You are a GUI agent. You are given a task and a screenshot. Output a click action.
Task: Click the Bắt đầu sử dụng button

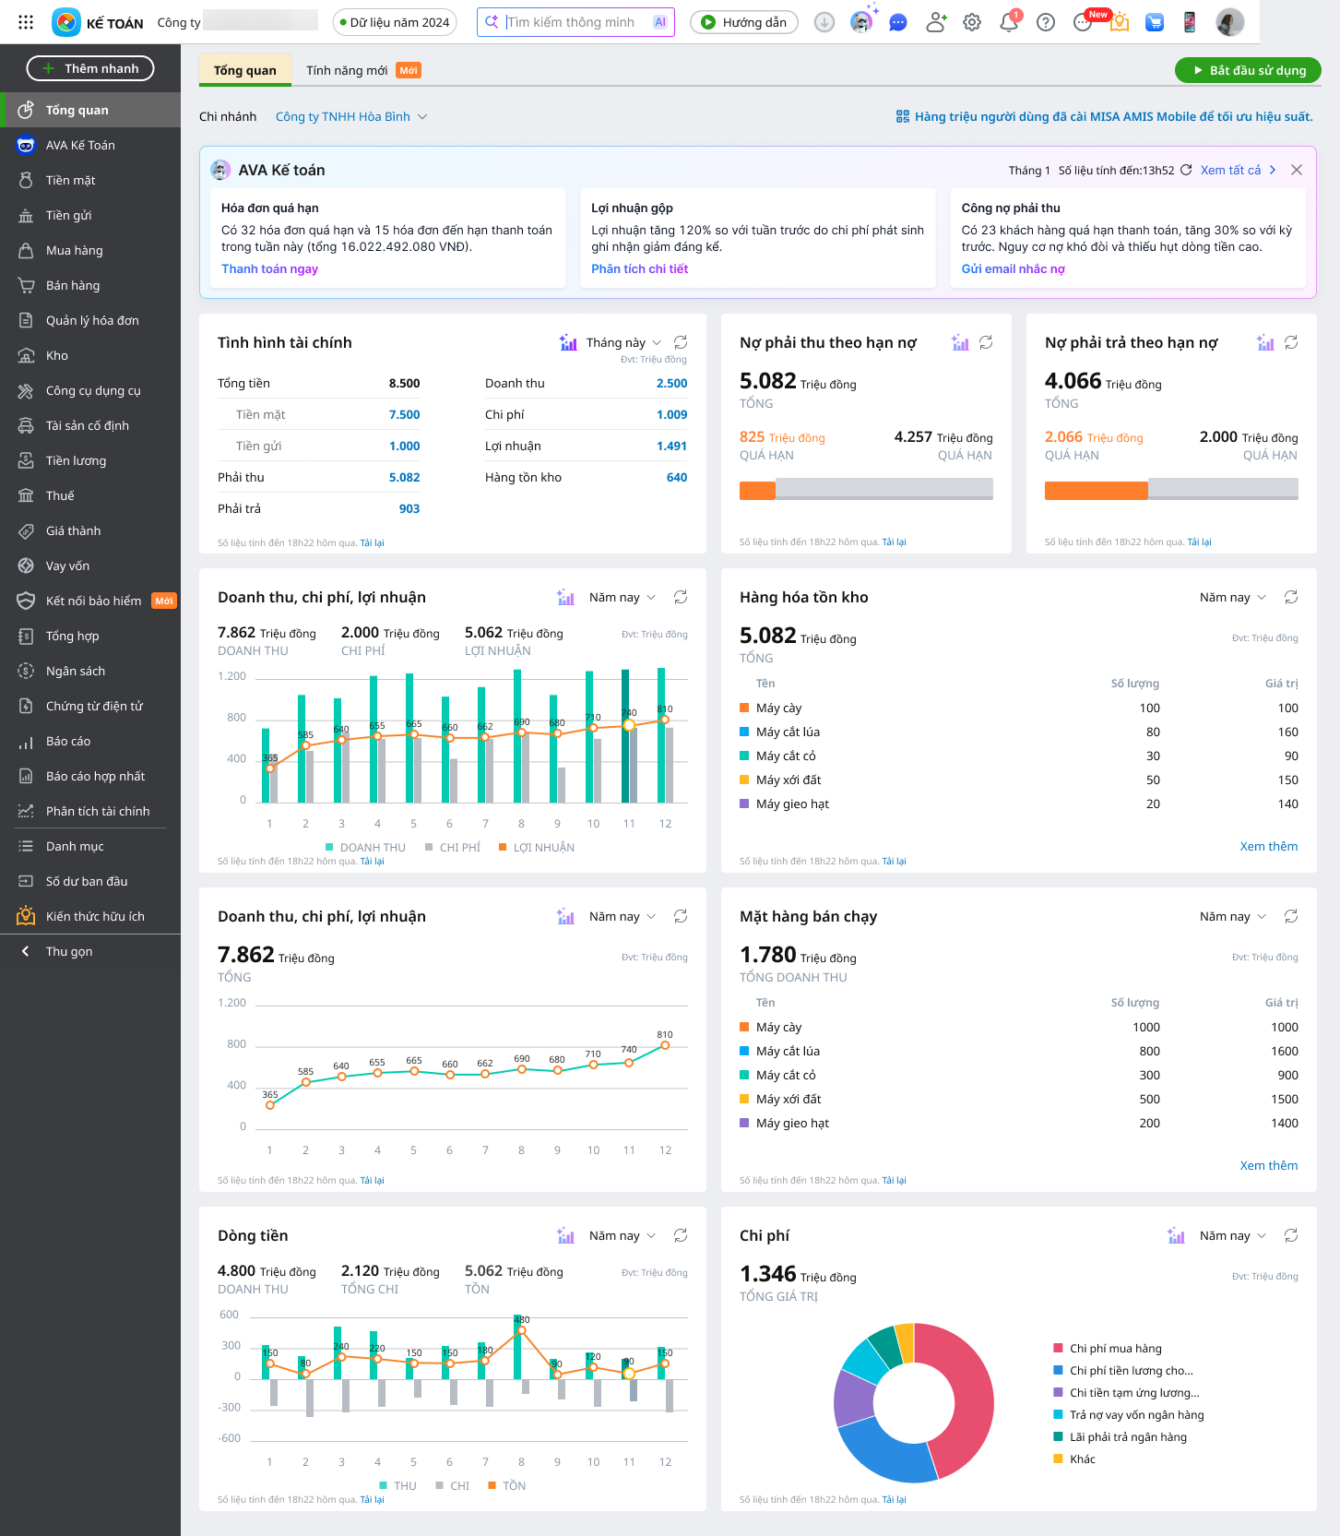tap(1248, 70)
